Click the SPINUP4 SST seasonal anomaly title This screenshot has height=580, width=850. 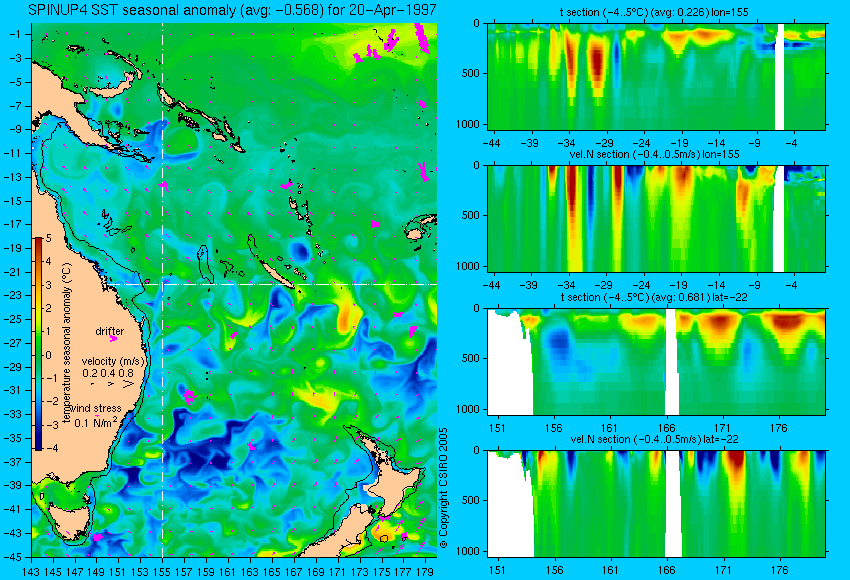[232, 10]
